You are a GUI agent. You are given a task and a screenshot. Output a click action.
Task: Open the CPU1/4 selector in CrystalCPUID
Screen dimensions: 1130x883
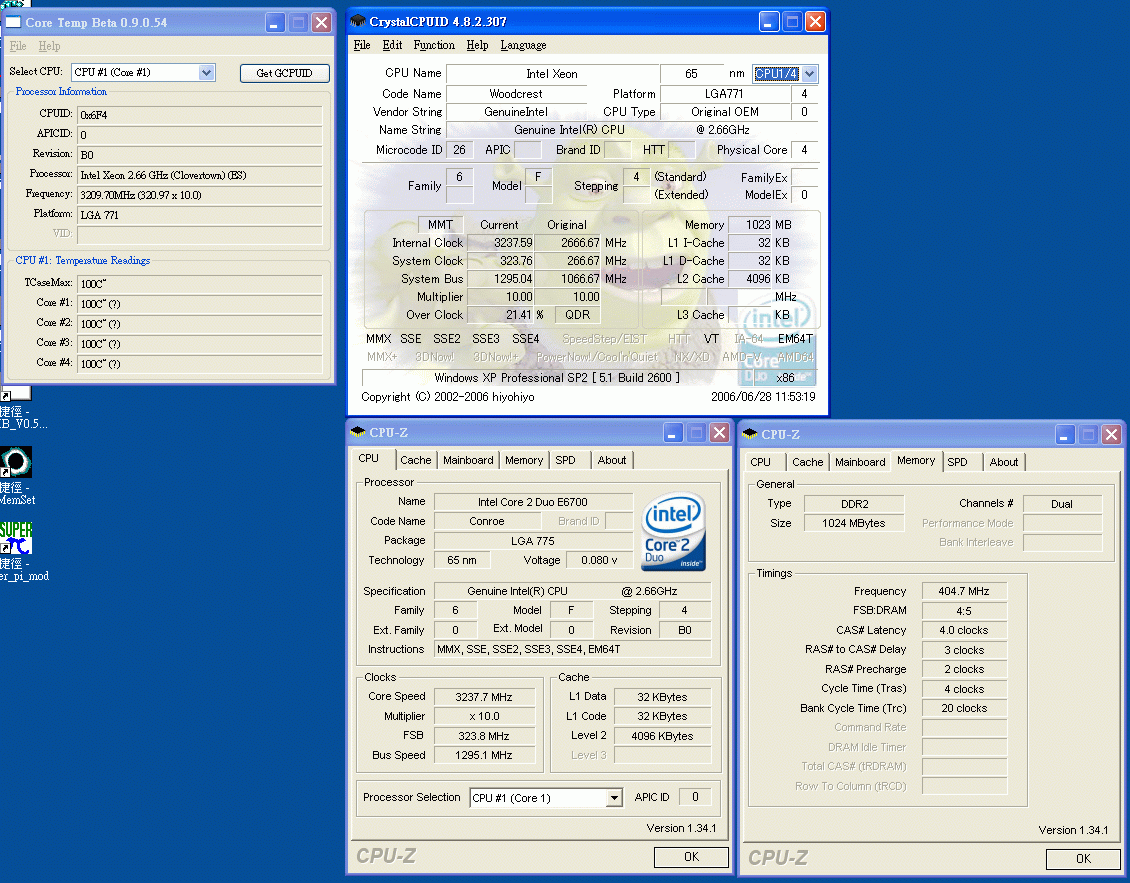pos(809,73)
